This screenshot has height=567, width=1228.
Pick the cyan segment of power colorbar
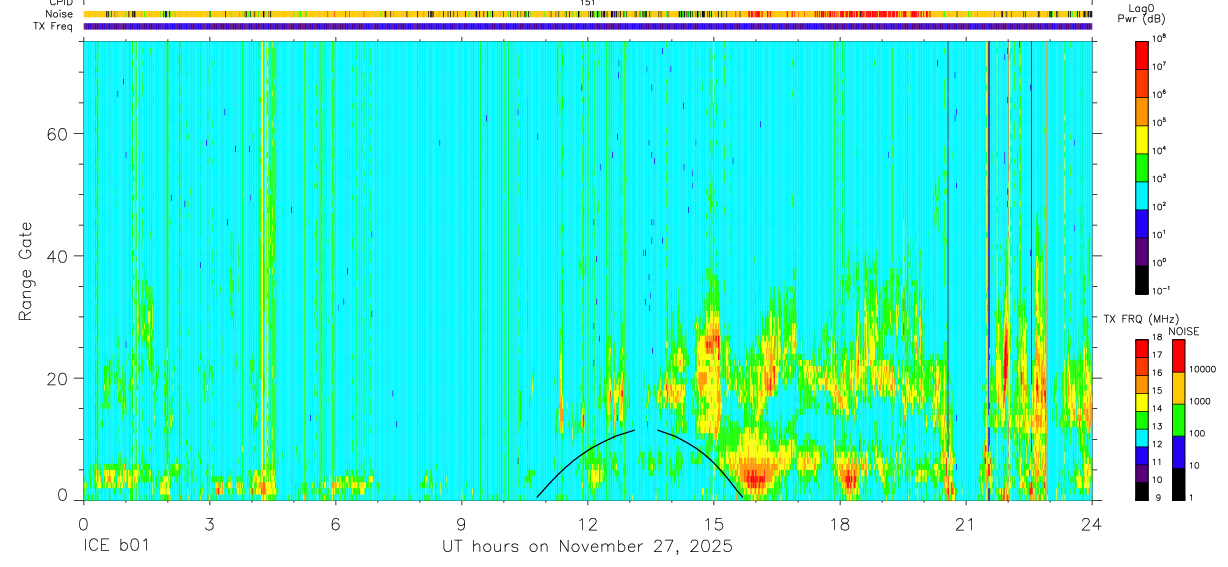pyautogui.click(x=1141, y=194)
